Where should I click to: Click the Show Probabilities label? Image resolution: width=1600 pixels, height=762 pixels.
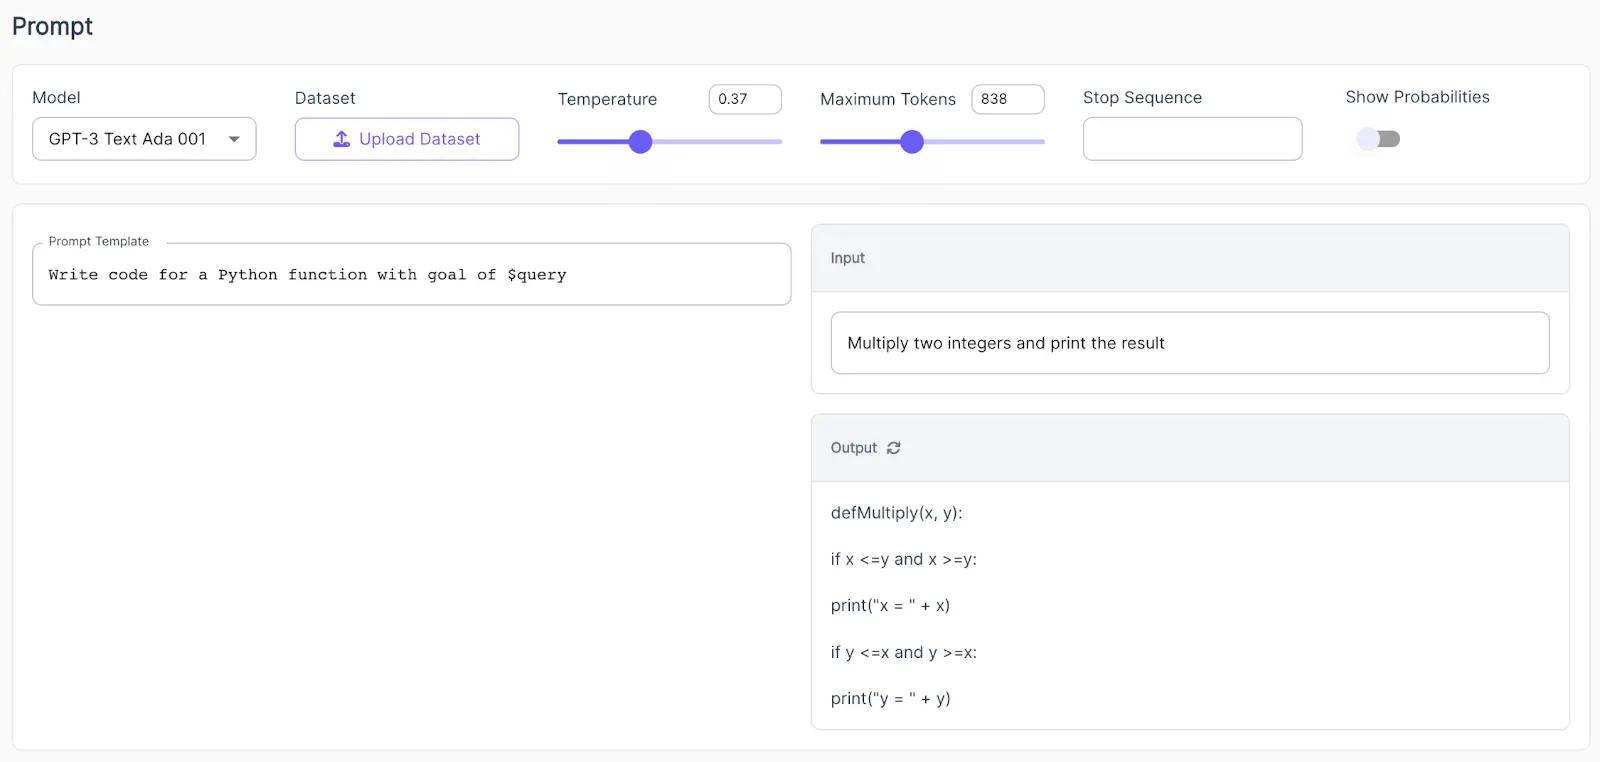(x=1417, y=97)
